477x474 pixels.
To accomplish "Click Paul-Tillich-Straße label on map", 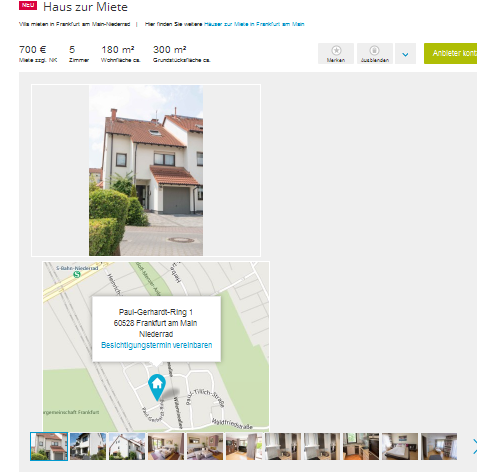I will [205, 397].
